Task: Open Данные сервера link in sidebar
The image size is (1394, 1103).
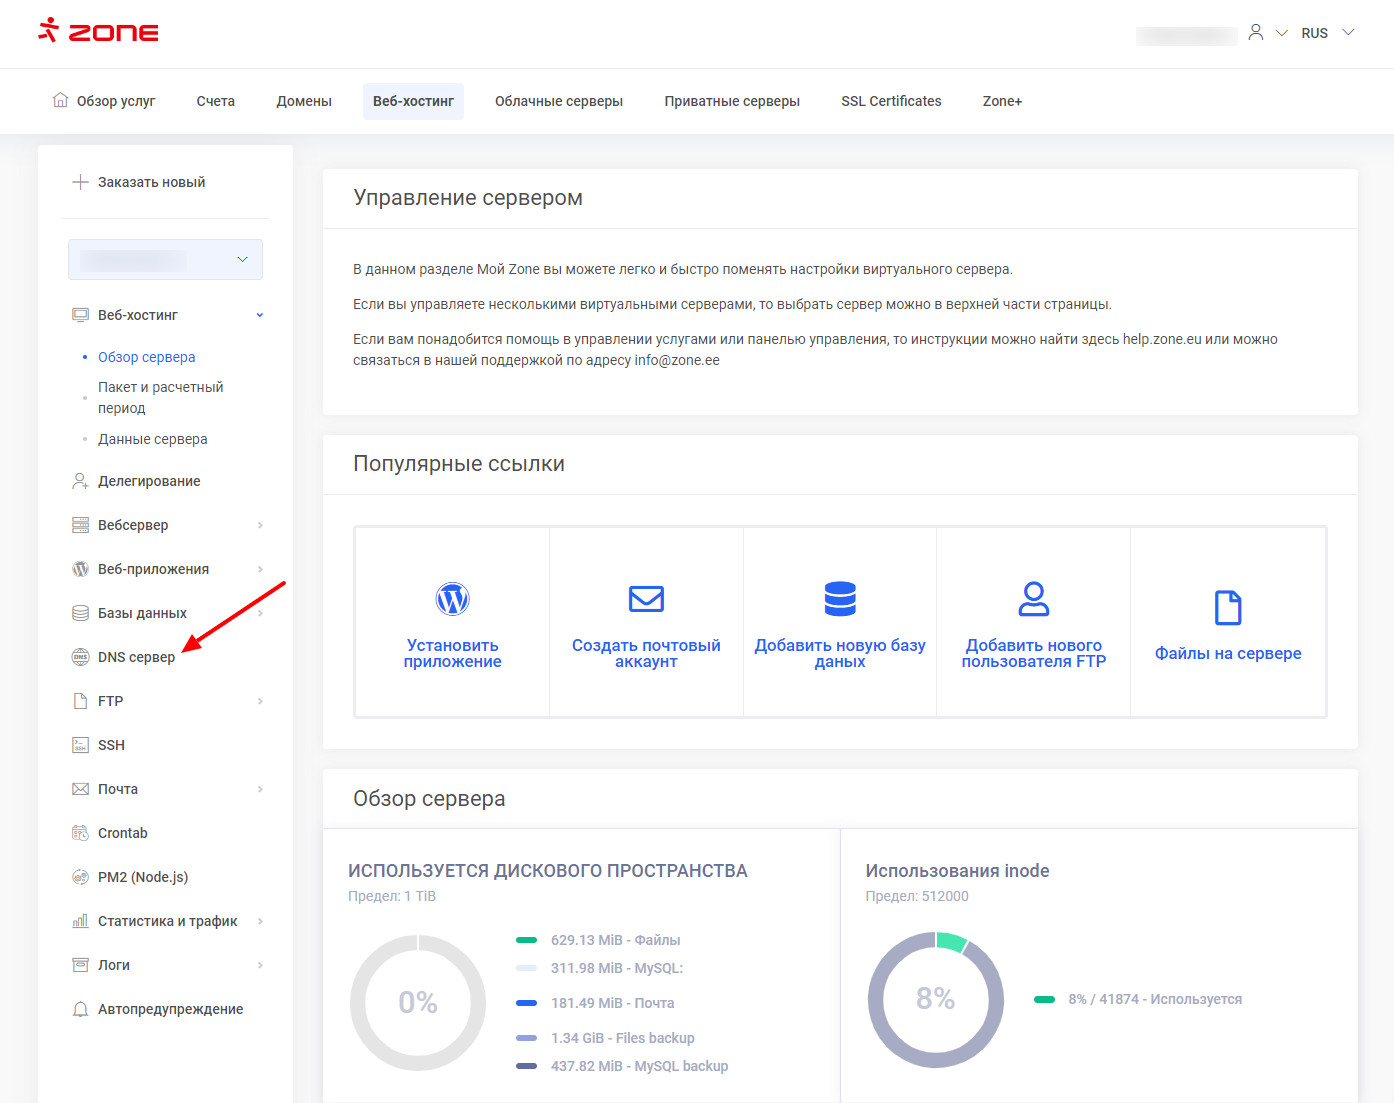Action: (153, 439)
